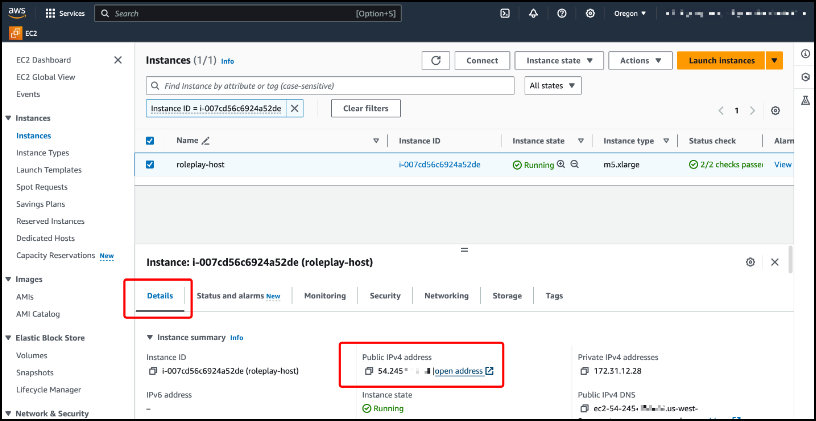This screenshot has width=816, height=421.
Task: Click the Connect button
Action: [482, 60]
